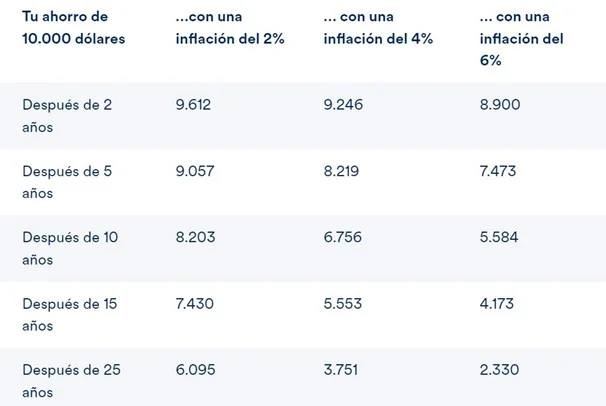606x406 pixels.
Task: Select the 'Después de 5 años' row label
Action: point(66,182)
